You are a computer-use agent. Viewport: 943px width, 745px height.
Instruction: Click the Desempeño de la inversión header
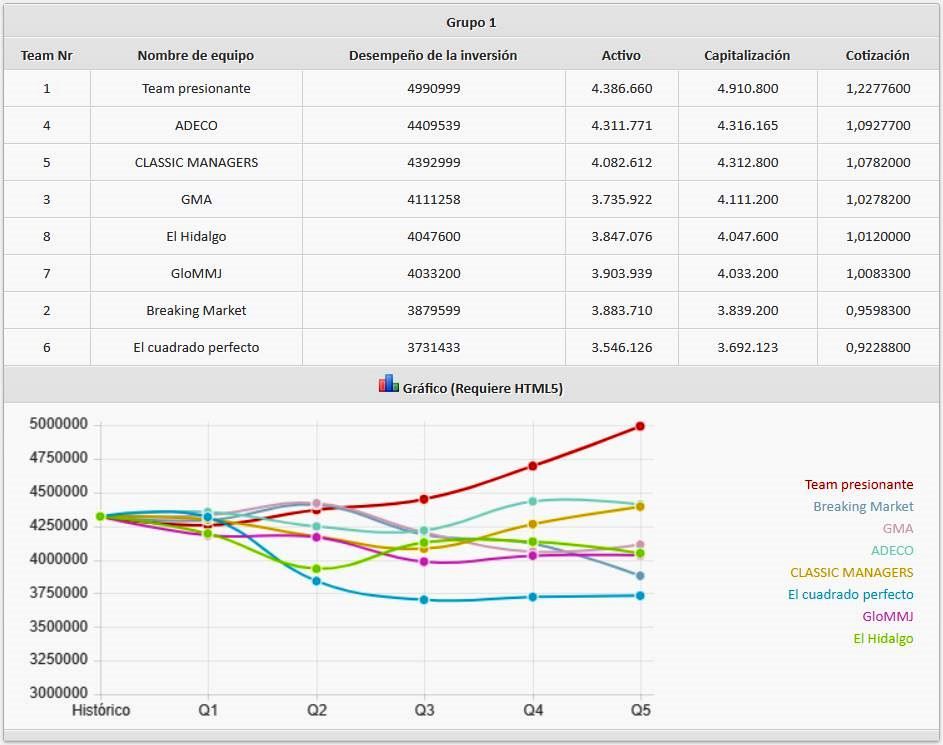(x=433, y=55)
